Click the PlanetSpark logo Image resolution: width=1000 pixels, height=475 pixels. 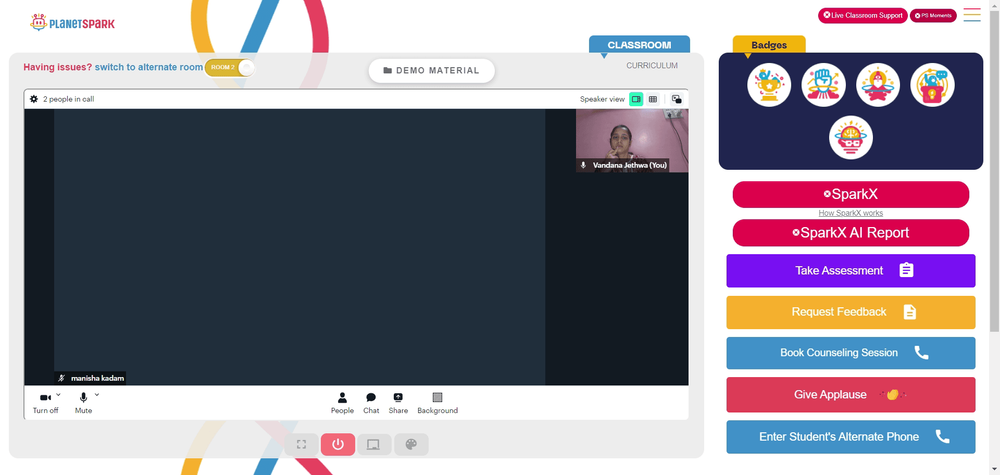72,23
